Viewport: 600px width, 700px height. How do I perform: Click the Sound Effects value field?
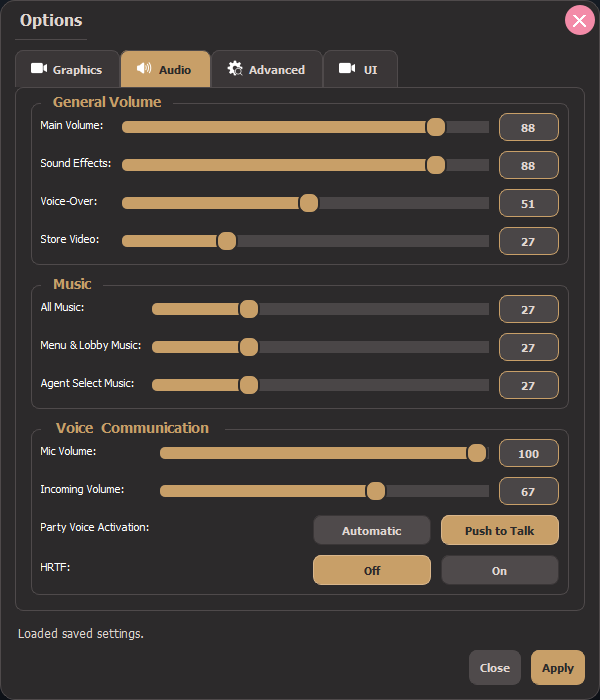click(x=529, y=165)
